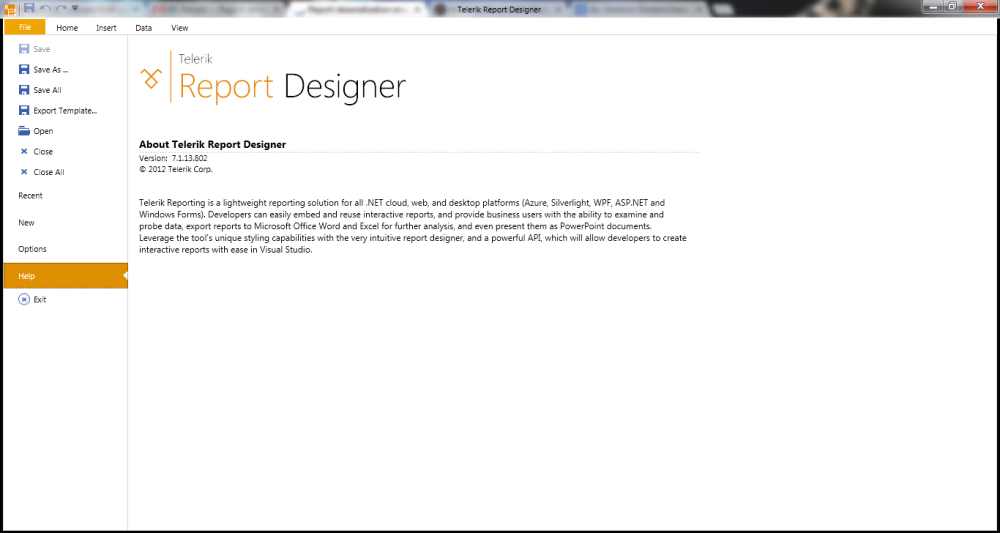Image resolution: width=1000 pixels, height=533 pixels.
Task: Choose the Save As ... label
Action: 51,70
